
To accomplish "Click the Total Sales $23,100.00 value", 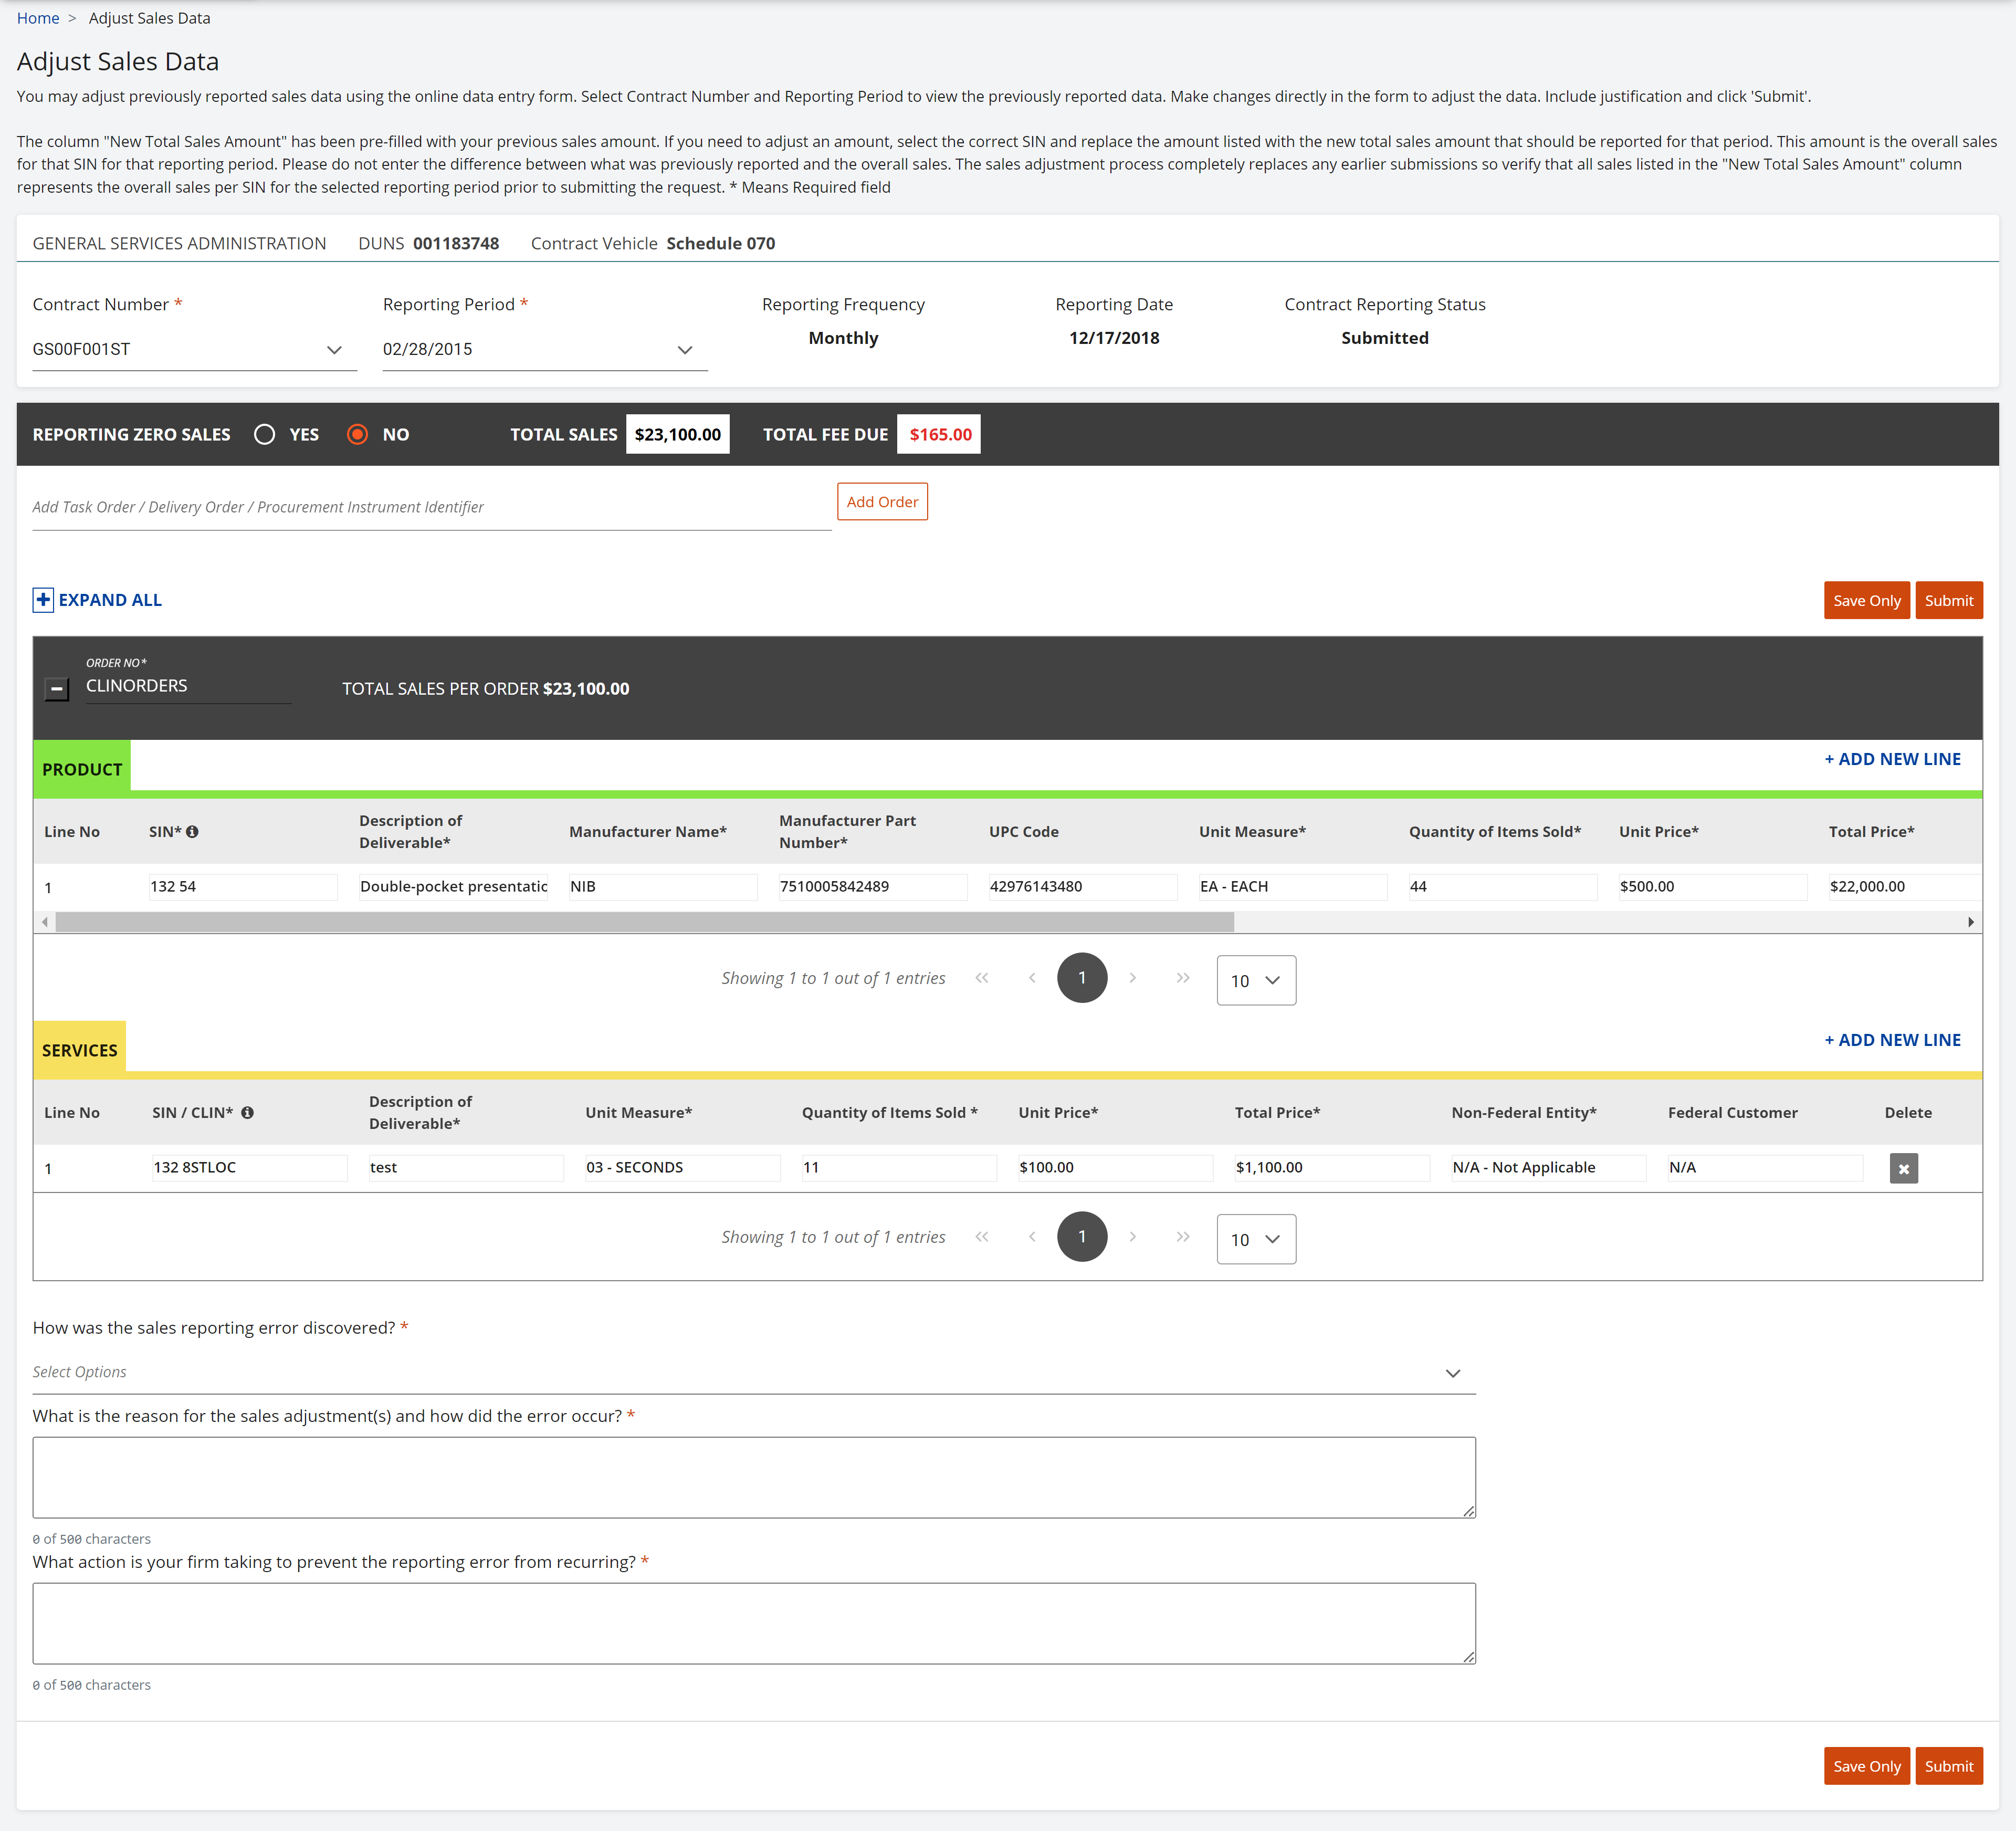I will (x=678, y=435).
